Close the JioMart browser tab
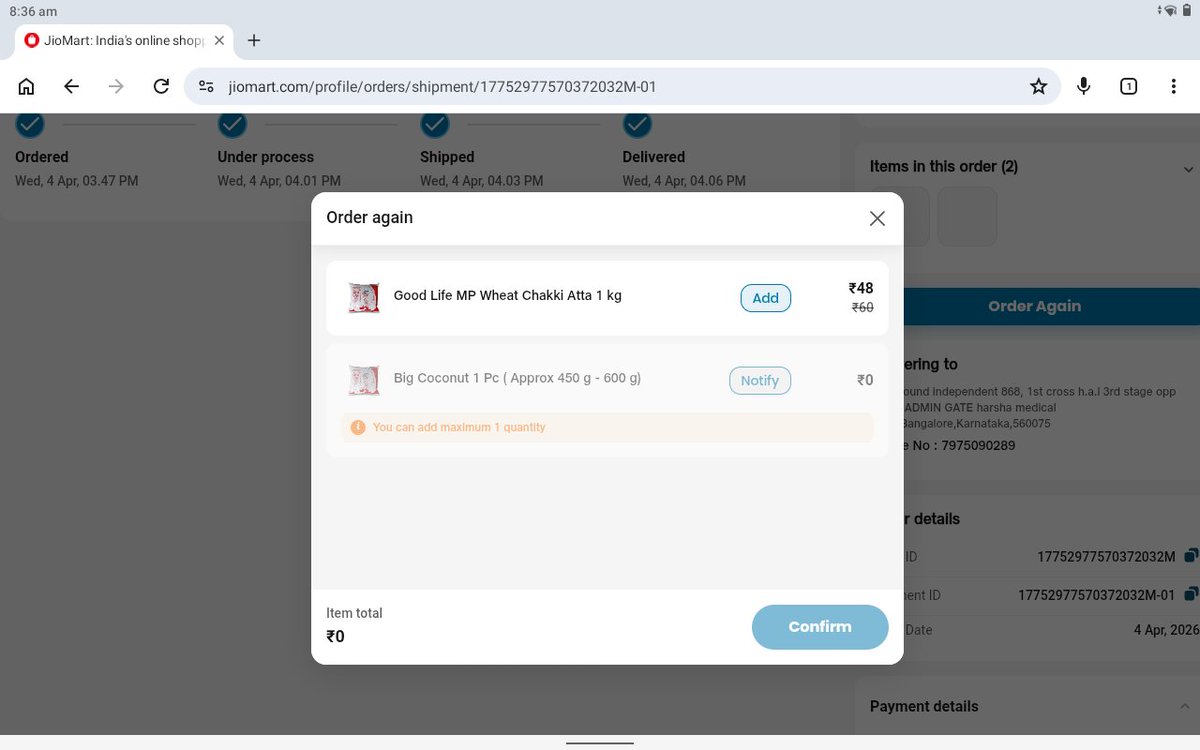1200x750 pixels. click(219, 40)
